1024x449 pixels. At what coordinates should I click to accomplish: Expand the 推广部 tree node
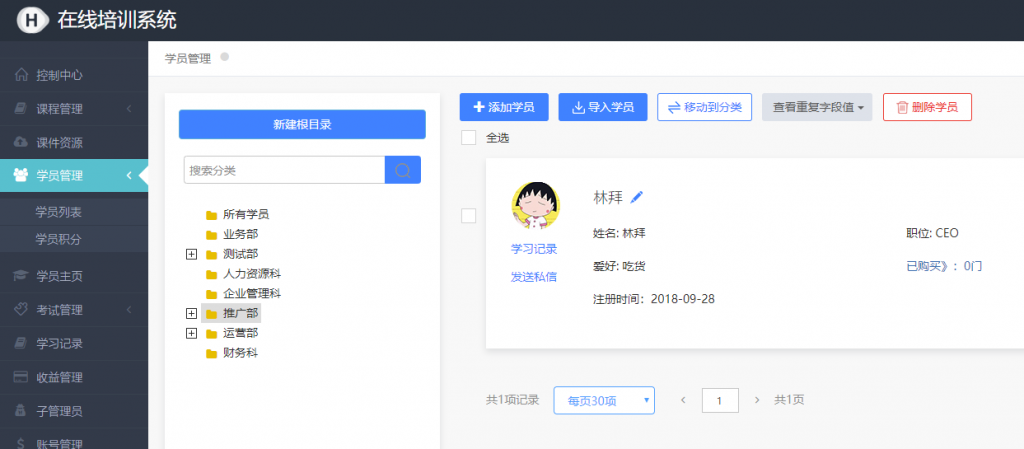point(191,314)
